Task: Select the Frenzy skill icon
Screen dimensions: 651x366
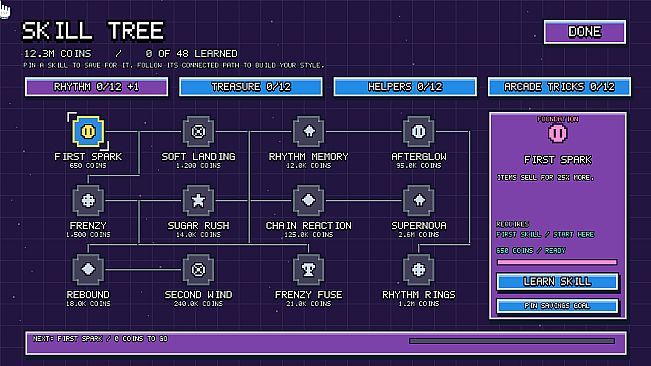Action: click(x=88, y=200)
